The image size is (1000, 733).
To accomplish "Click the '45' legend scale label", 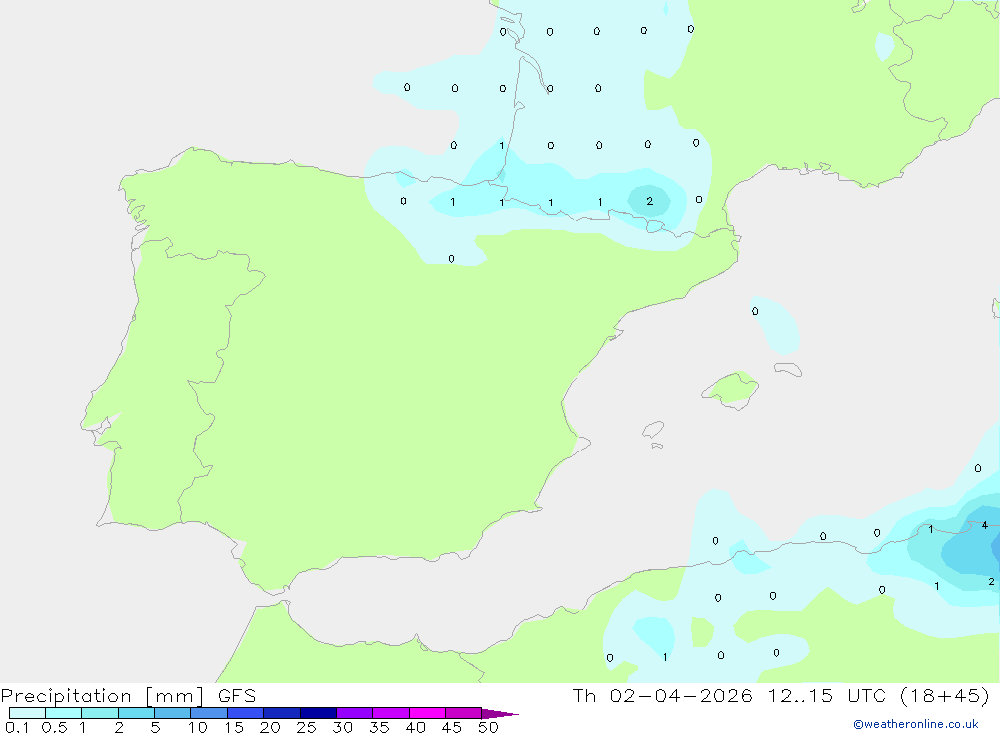I will (x=452, y=727).
